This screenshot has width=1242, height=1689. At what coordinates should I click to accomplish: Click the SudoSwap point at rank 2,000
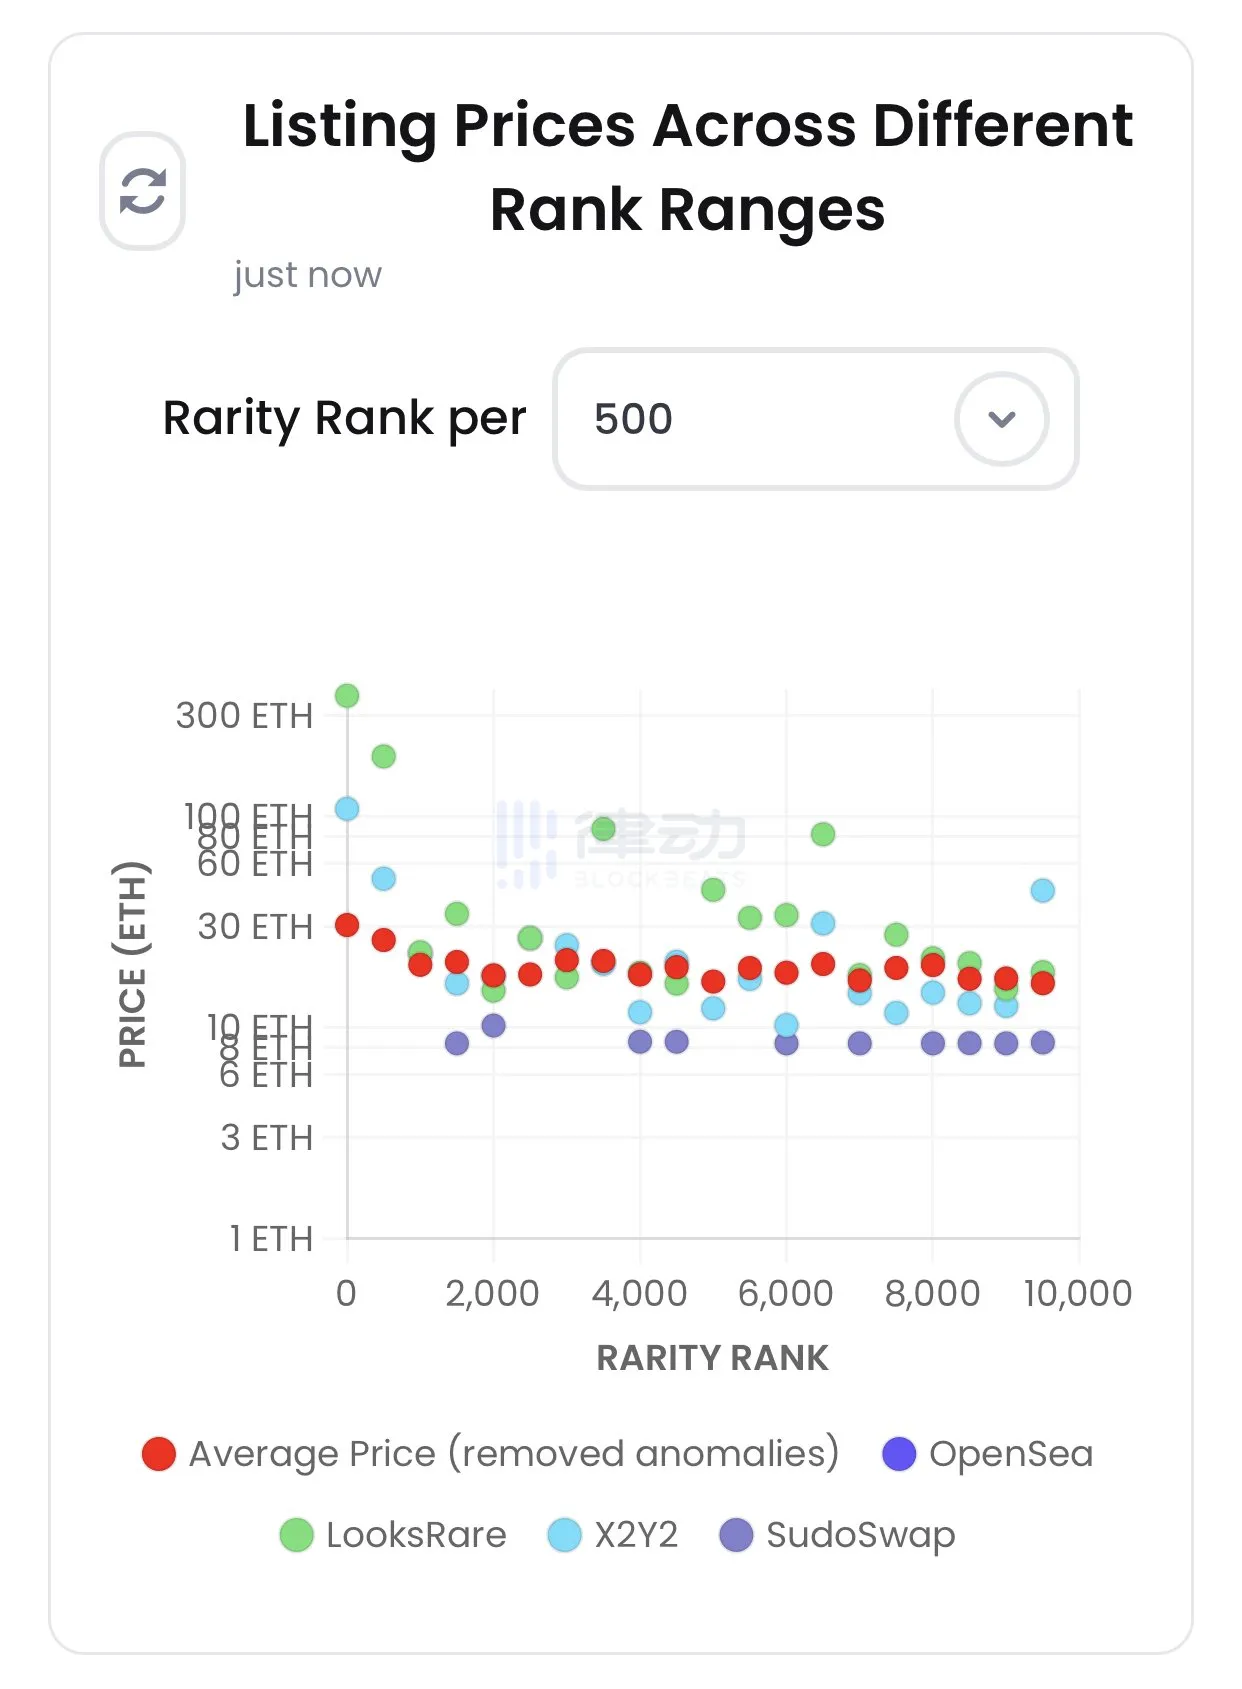point(493,1025)
